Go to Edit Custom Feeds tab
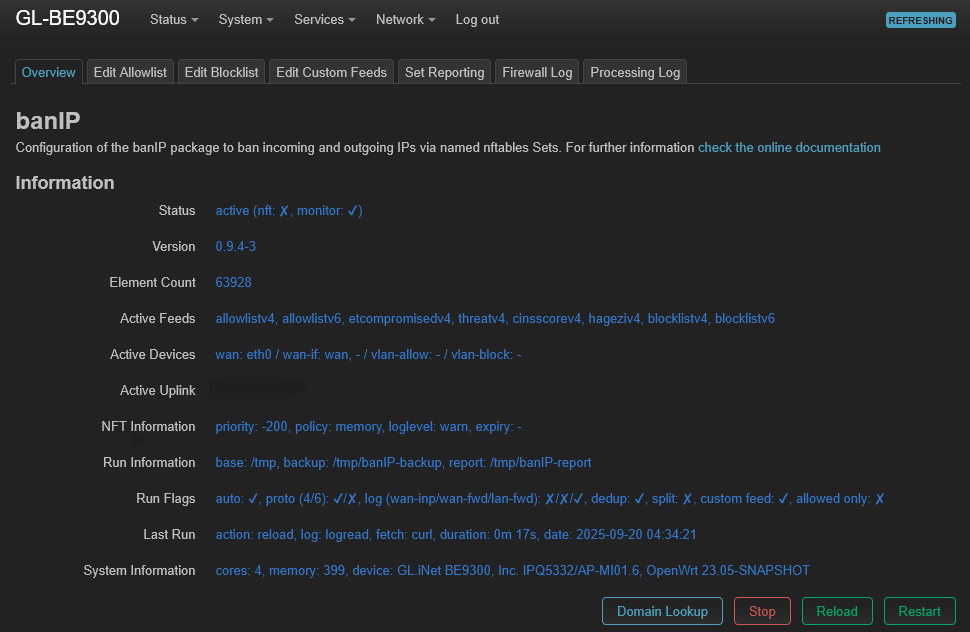 [x=331, y=72]
